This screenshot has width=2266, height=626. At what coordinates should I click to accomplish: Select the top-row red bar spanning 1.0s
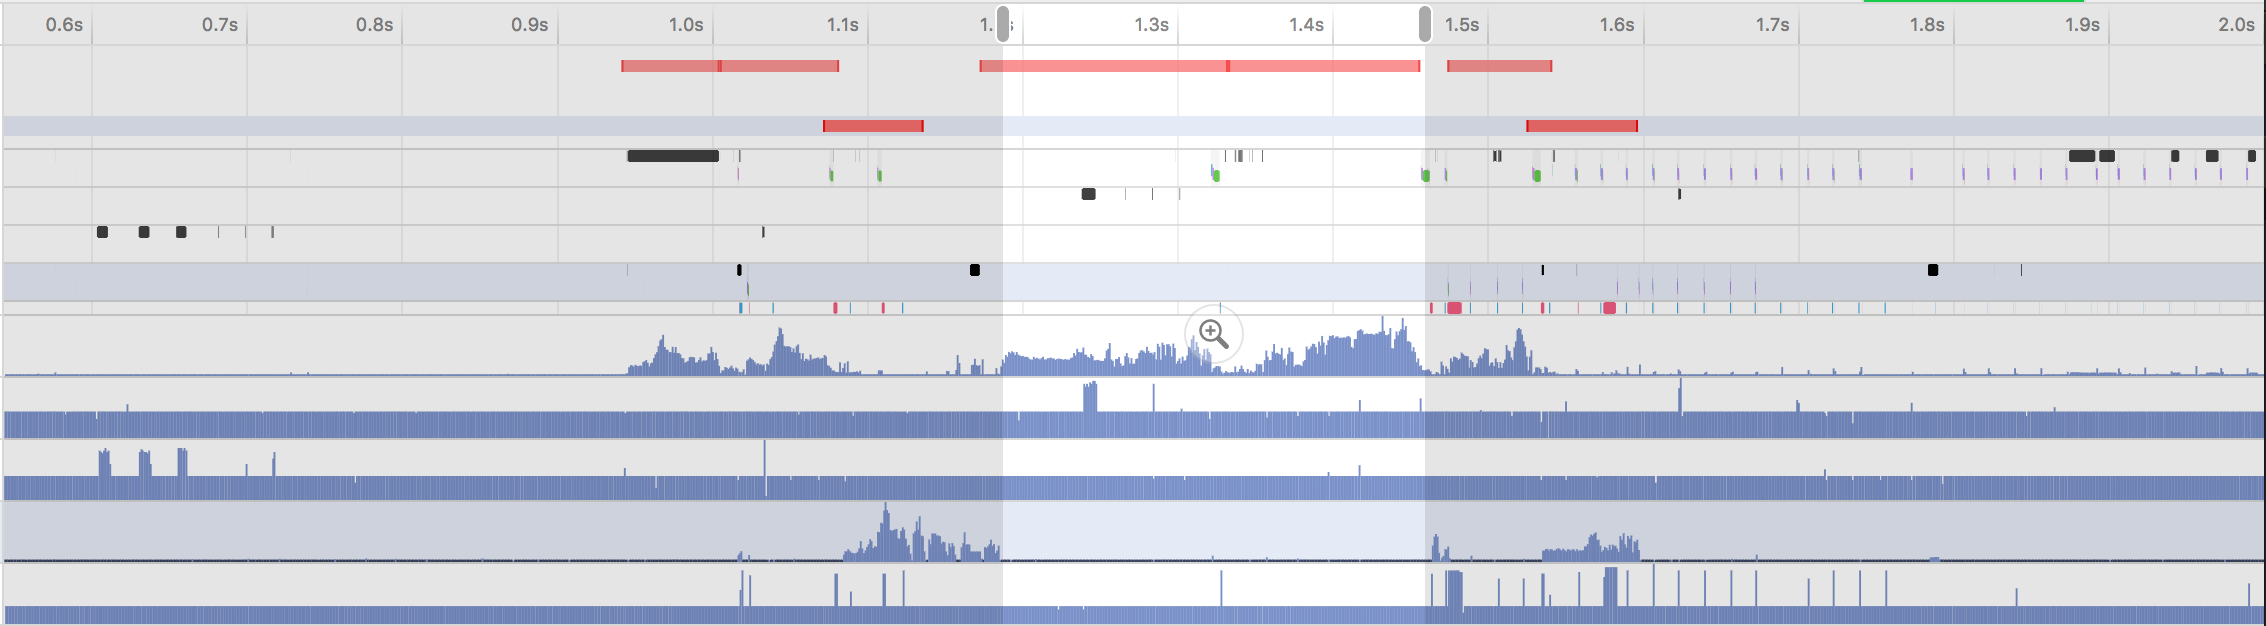(x=730, y=66)
